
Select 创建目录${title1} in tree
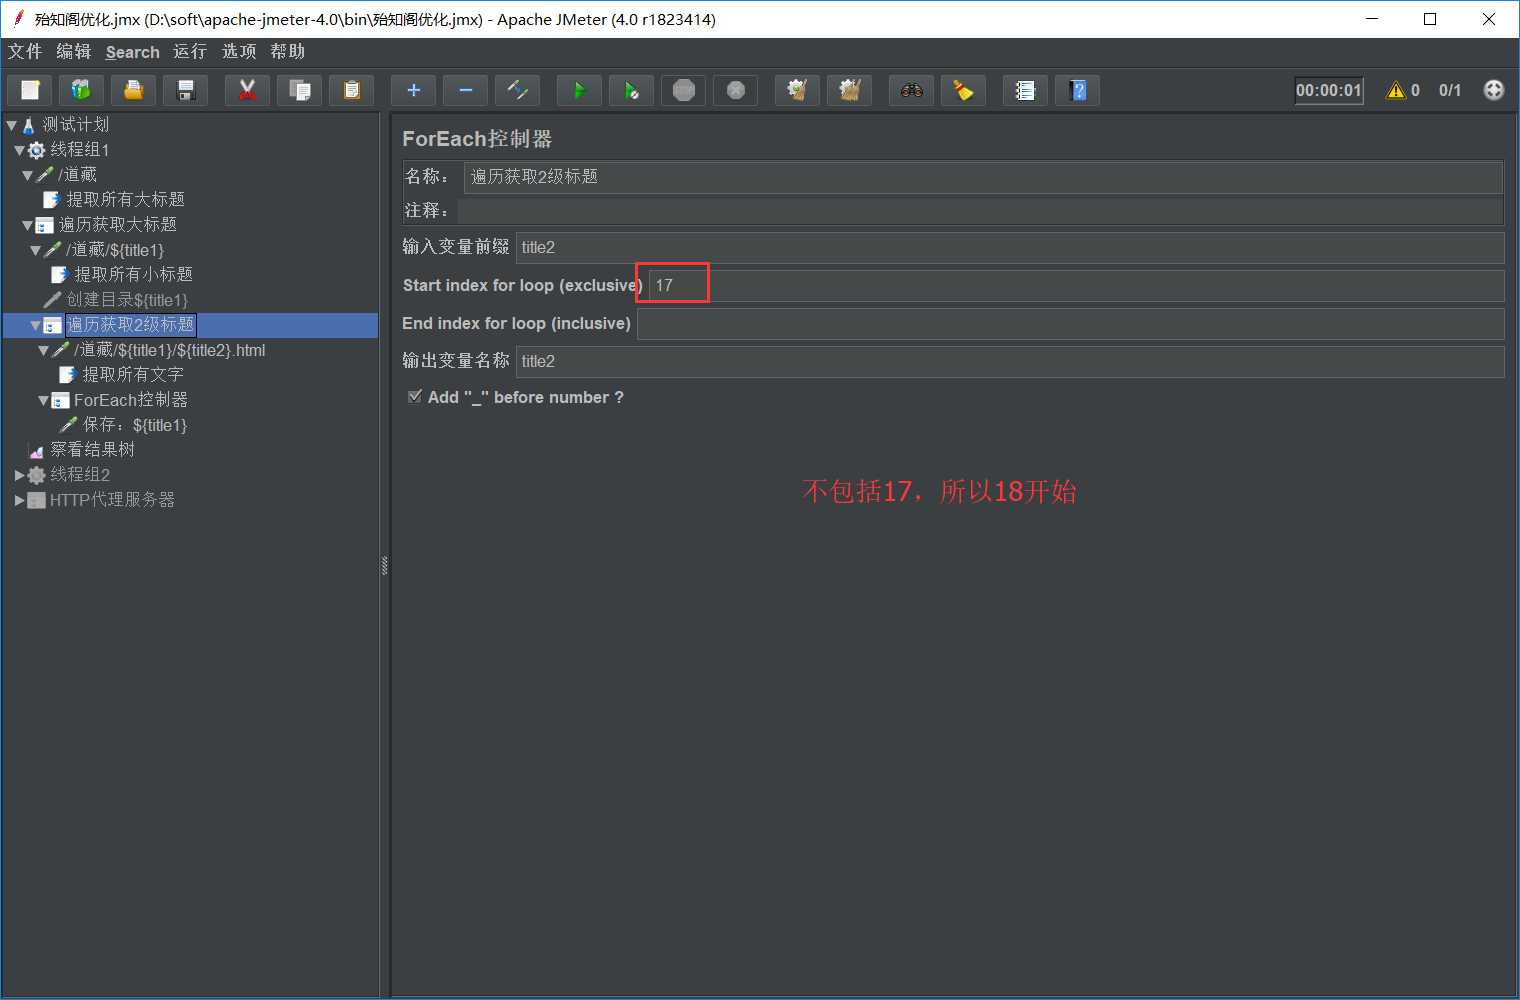click(x=127, y=300)
